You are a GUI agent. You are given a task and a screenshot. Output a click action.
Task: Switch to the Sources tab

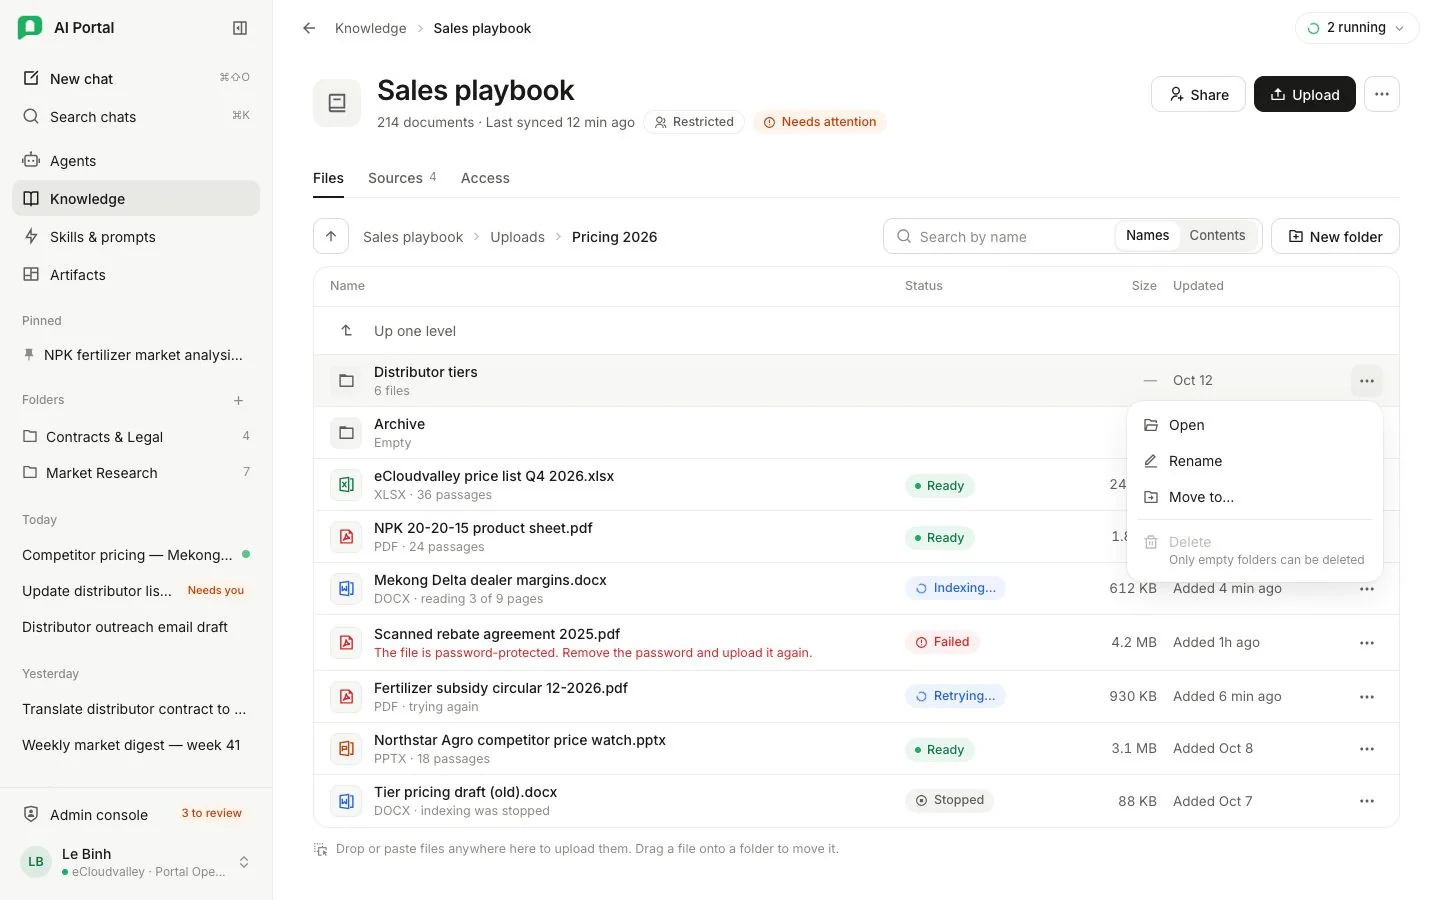(x=402, y=178)
